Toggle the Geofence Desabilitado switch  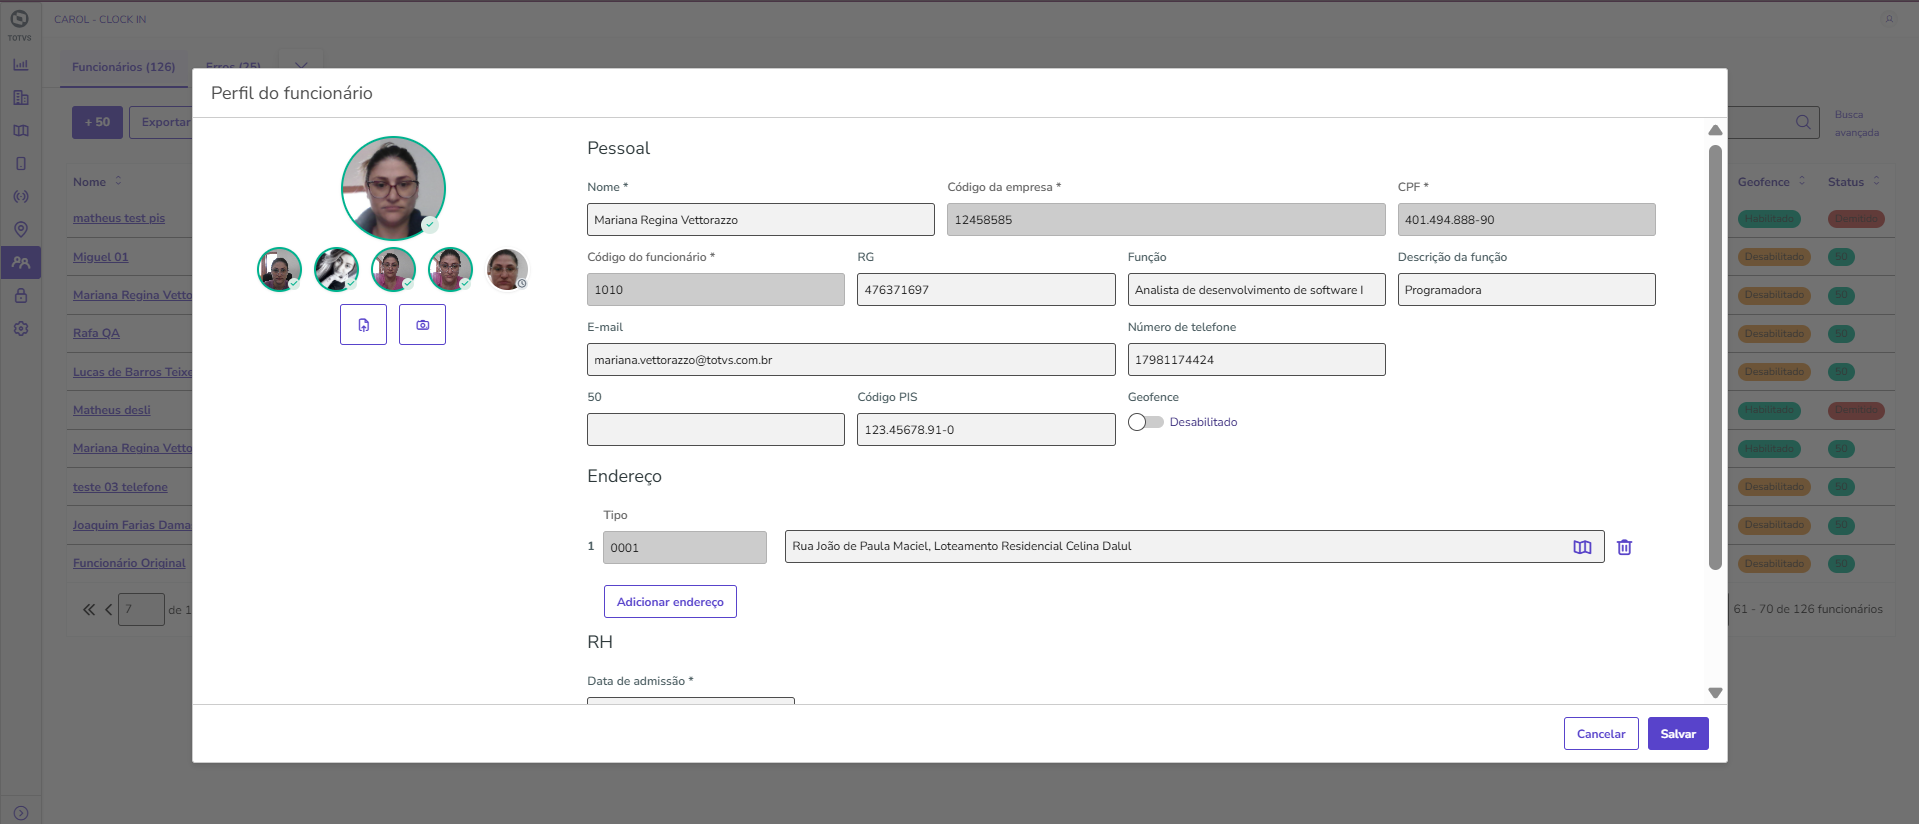coord(1146,422)
